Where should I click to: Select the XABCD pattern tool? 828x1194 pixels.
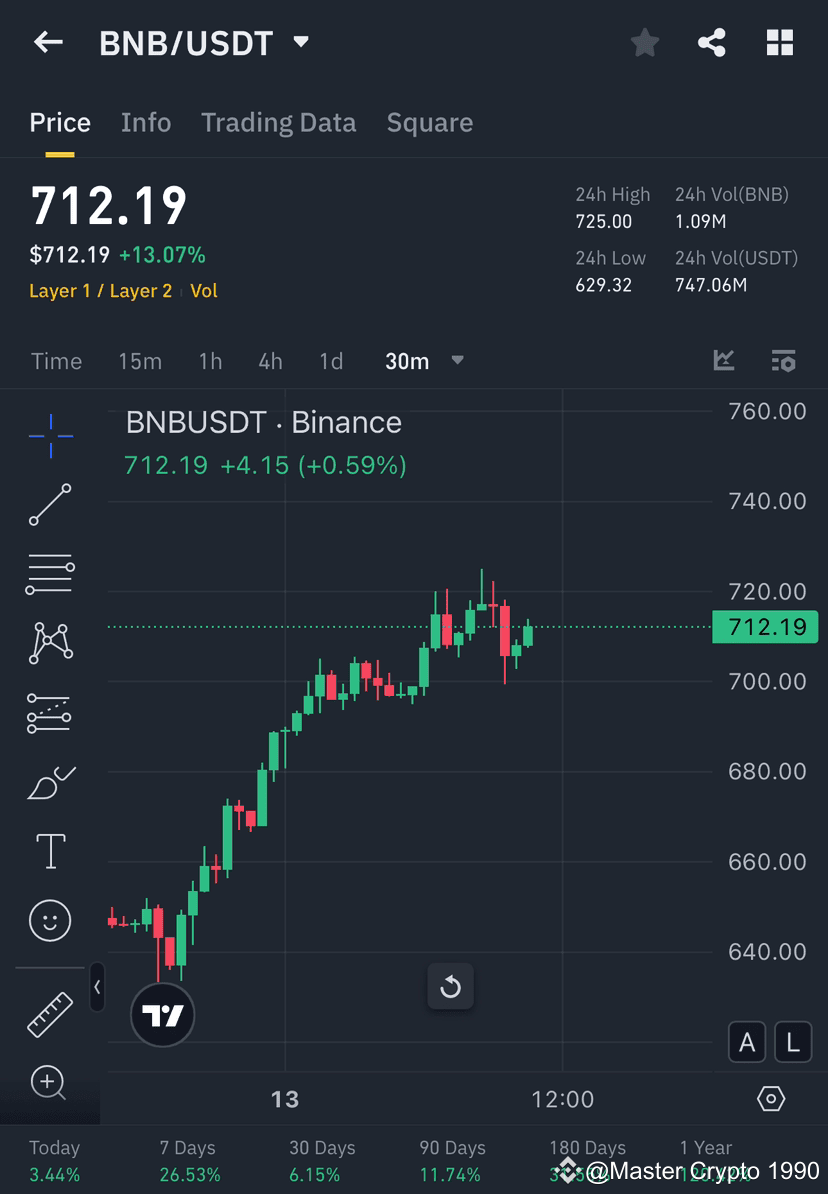[x=50, y=643]
